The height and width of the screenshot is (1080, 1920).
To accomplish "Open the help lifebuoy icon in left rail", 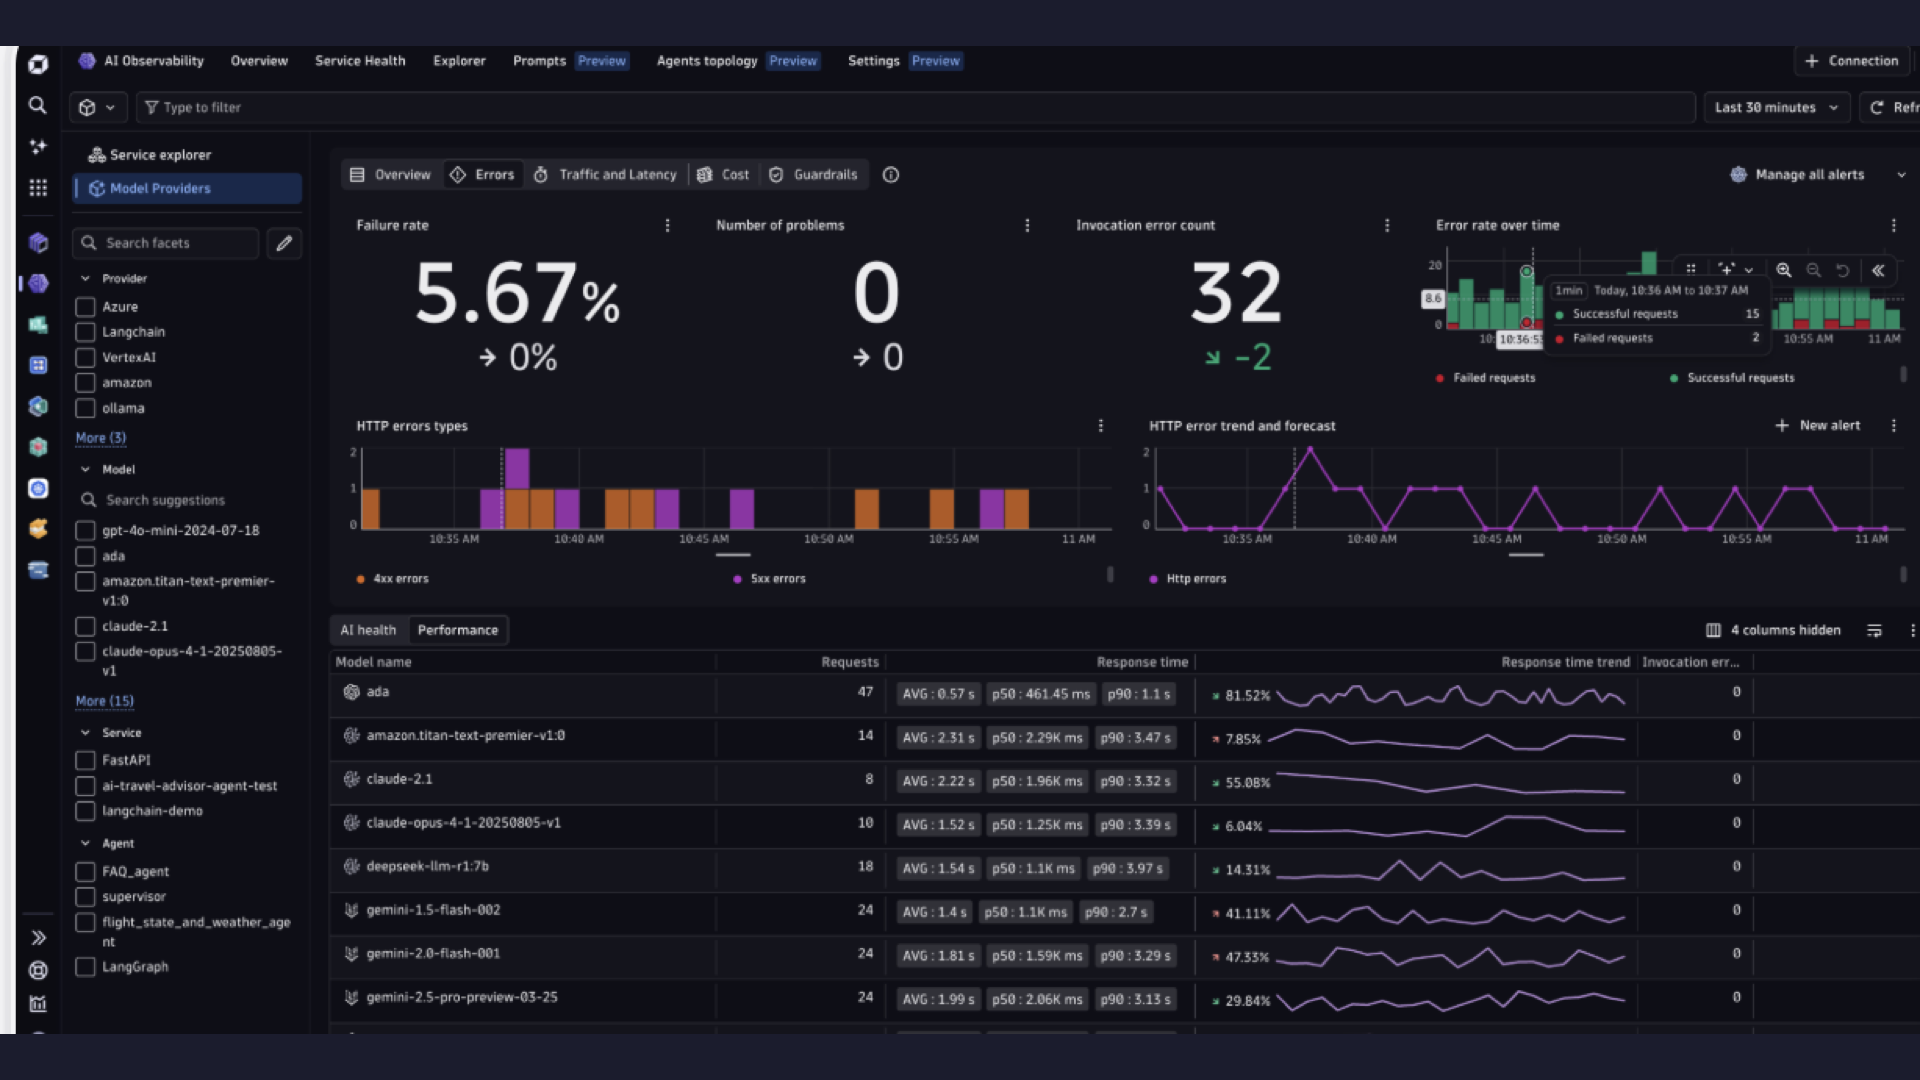I will 38,970.
